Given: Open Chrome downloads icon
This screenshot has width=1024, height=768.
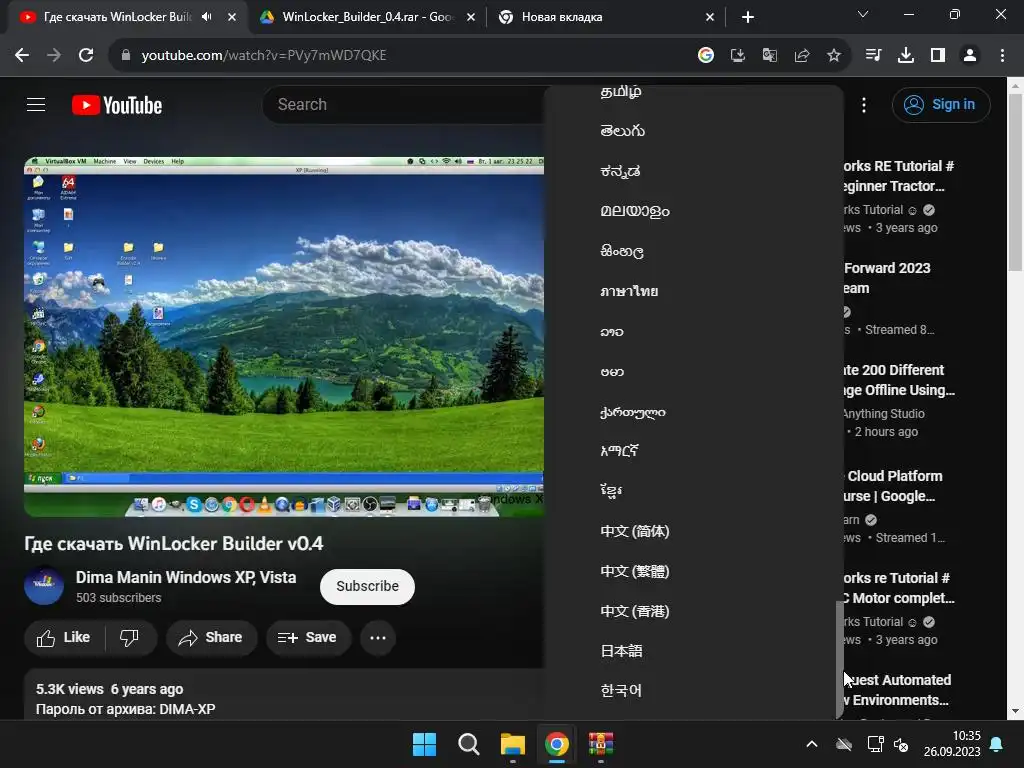Looking at the screenshot, I should coord(906,56).
